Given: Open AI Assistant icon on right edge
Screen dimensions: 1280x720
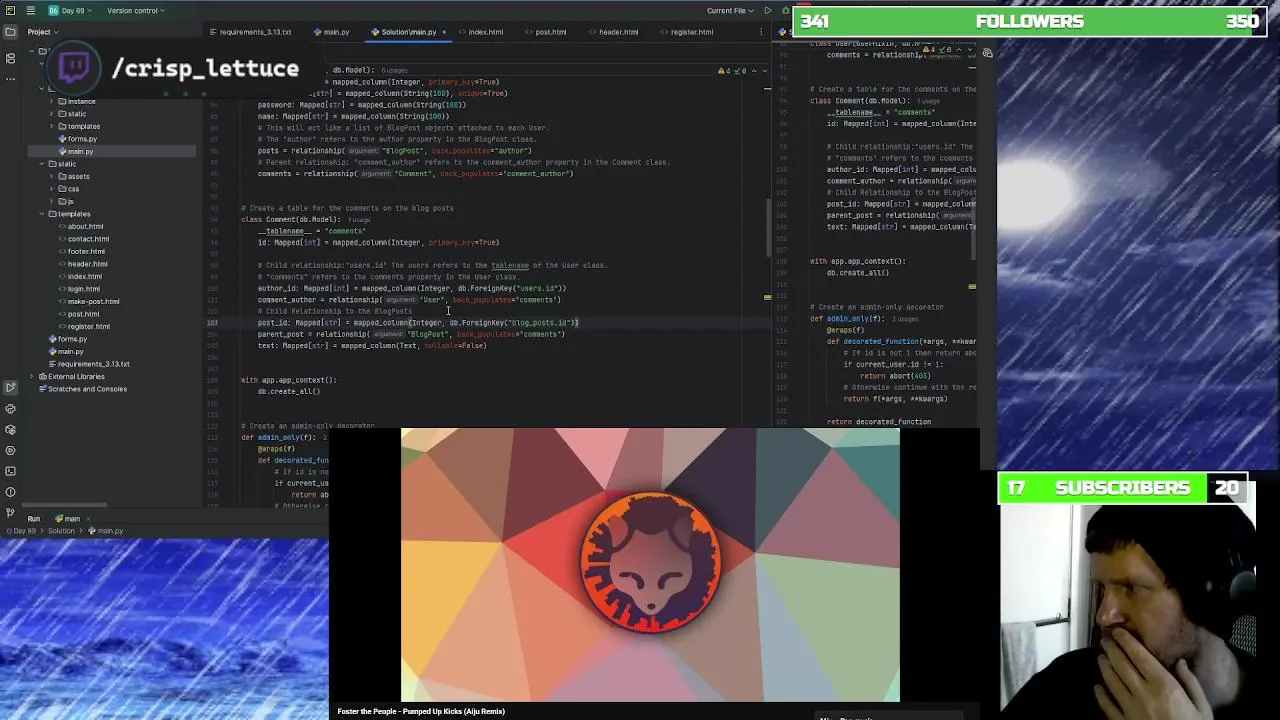Looking at the screenshot, I should pyautogui.click(x=988, y=53).
